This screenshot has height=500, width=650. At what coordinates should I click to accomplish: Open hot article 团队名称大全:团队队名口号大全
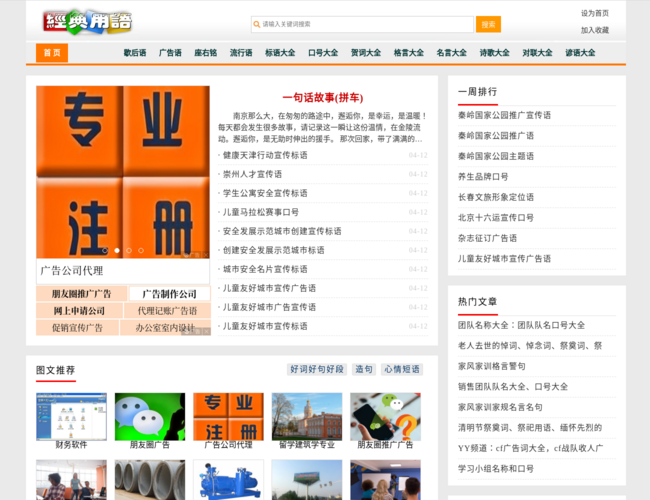pos(521,325)
